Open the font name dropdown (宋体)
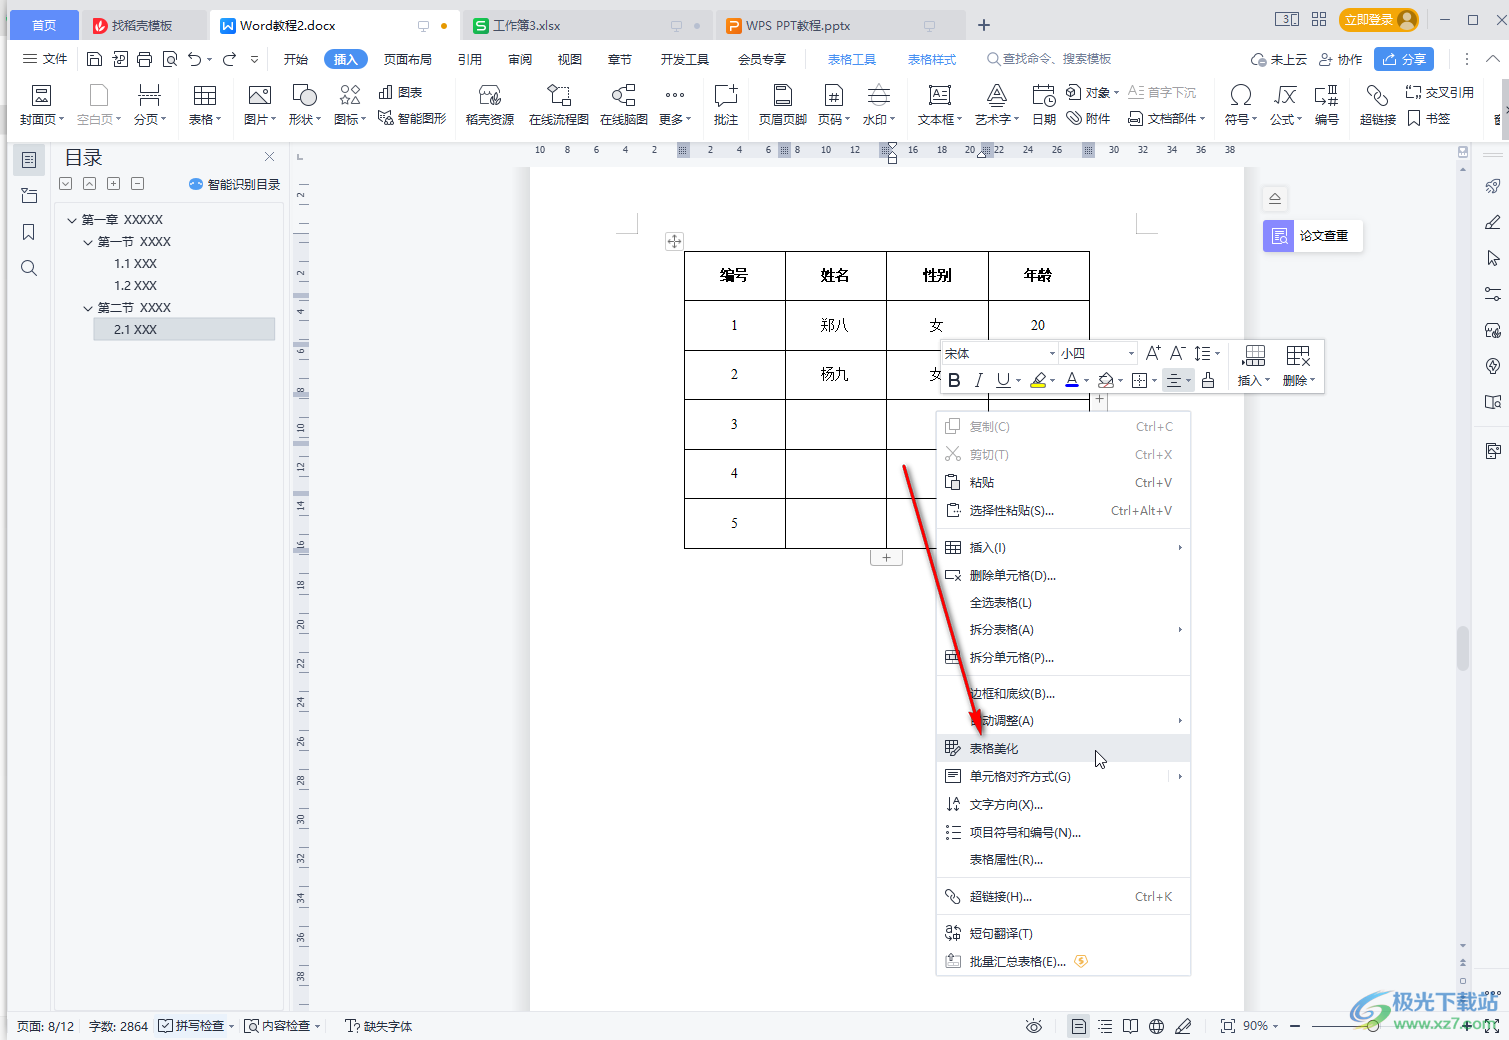The width and height of the screenshot is (1509, 1040). pos(1052,354)
